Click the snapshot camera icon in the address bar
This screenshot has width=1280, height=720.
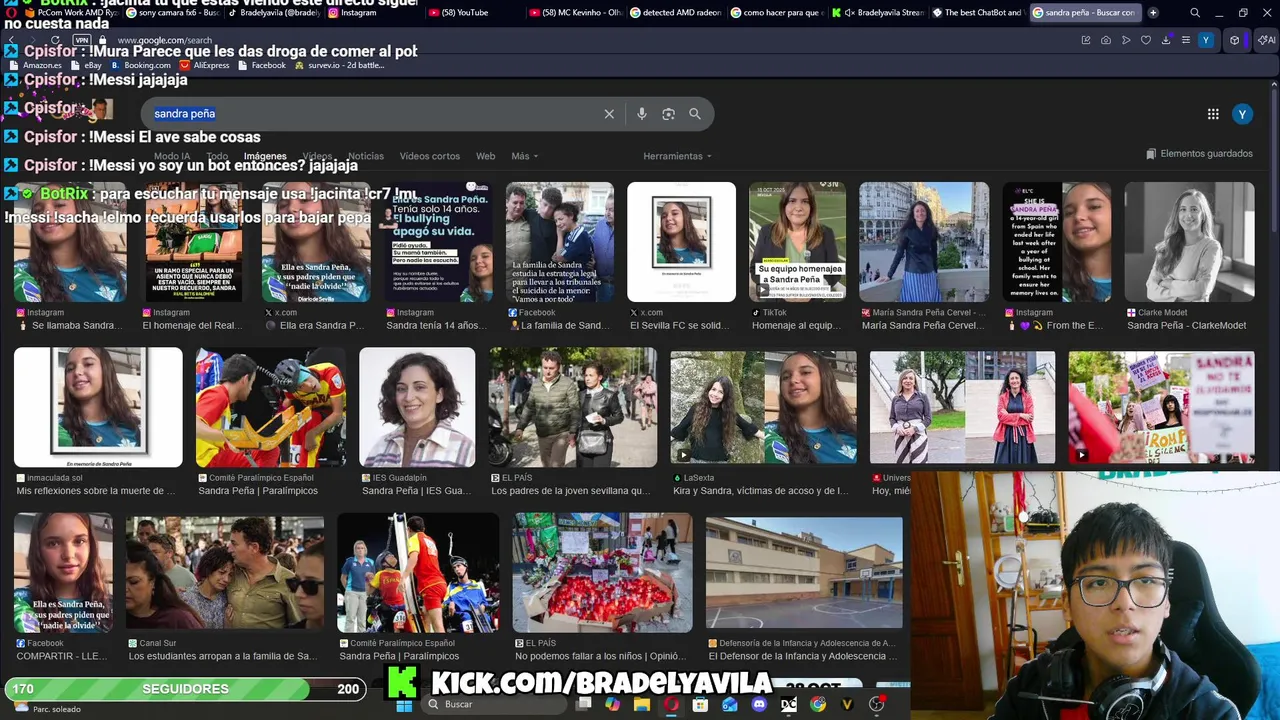pyautogui.click(x=1106, y=40)
